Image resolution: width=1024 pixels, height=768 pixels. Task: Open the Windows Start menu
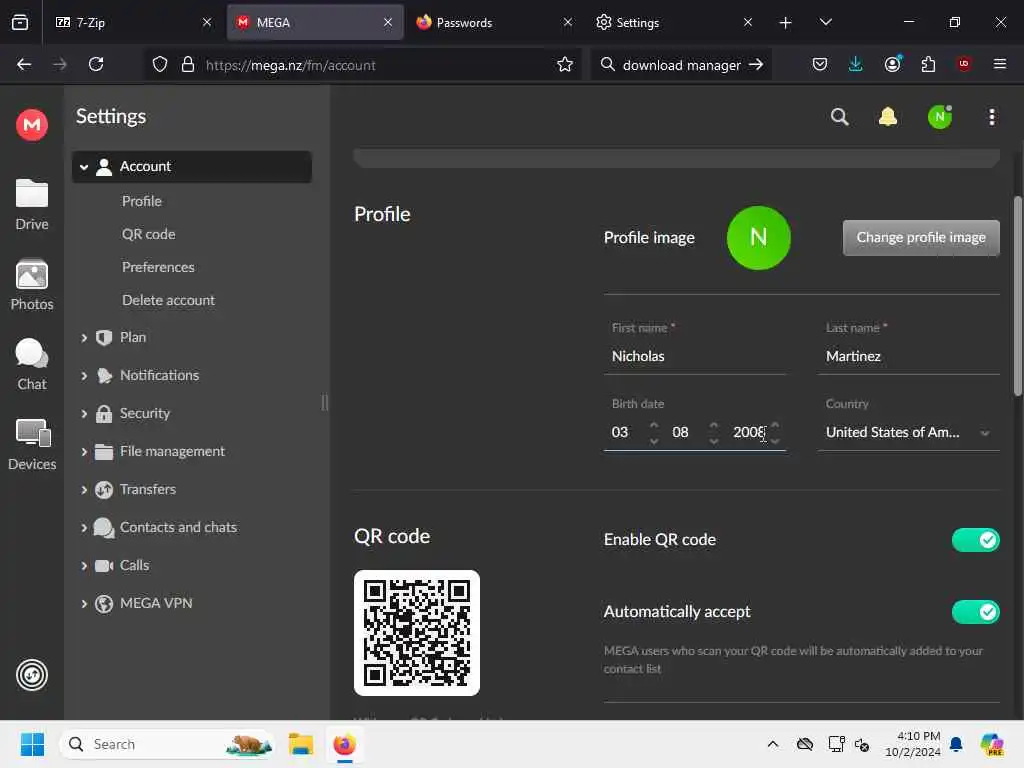pyautogui.click(x=32, y=744)
